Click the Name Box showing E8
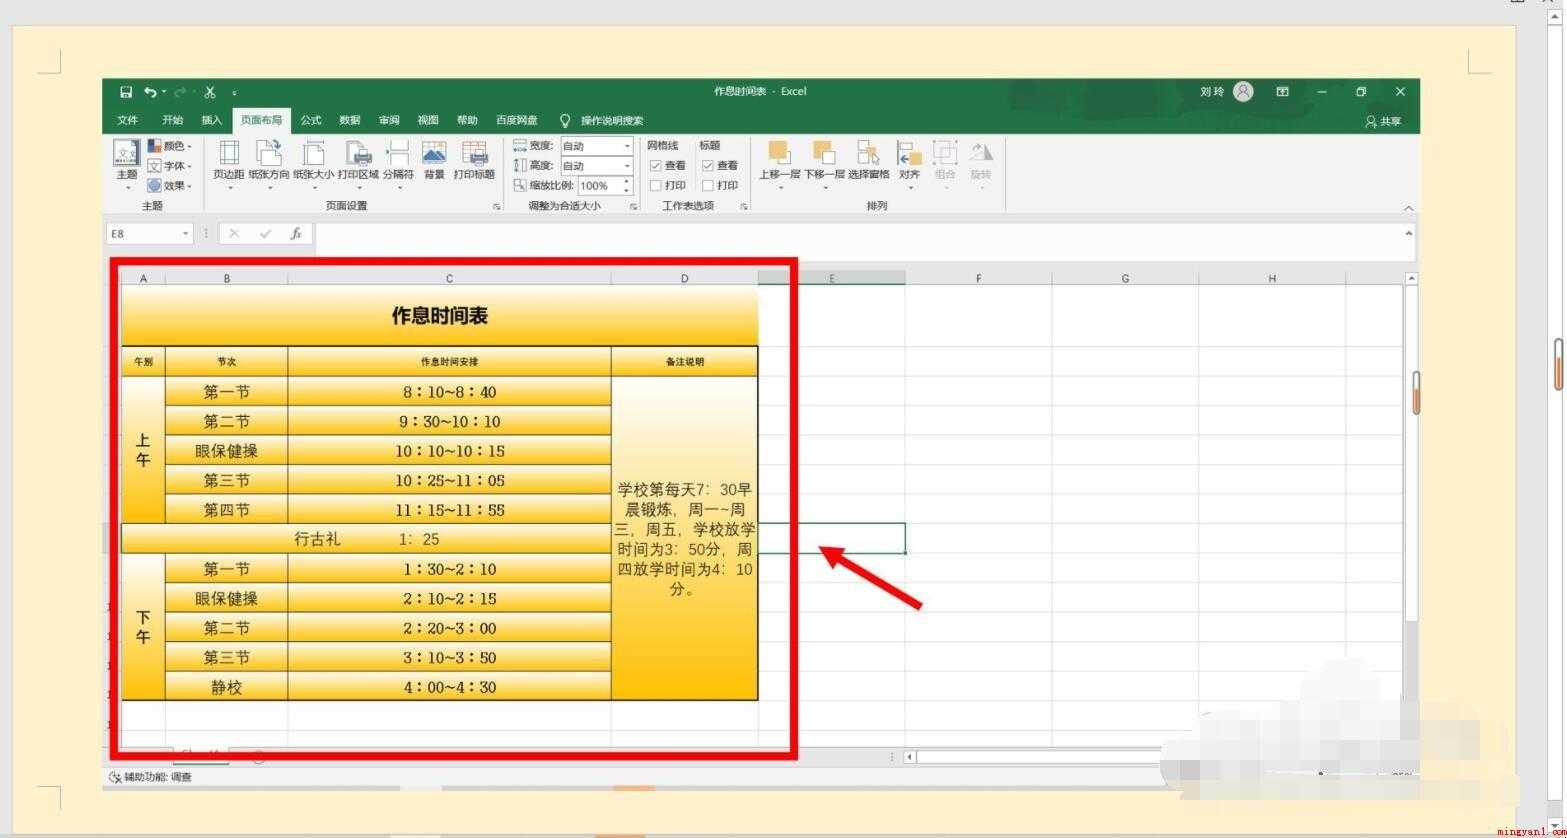Screen dimensions: 1567x838 [149, 233]
